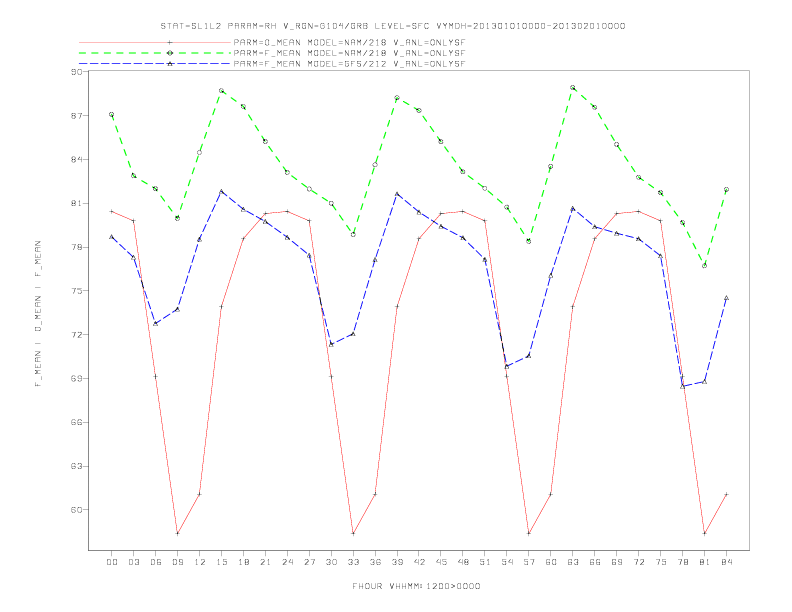This screenshot has width=792, height=612.
Task: Click y-axis tick label 84
Action: pos(76,160)
